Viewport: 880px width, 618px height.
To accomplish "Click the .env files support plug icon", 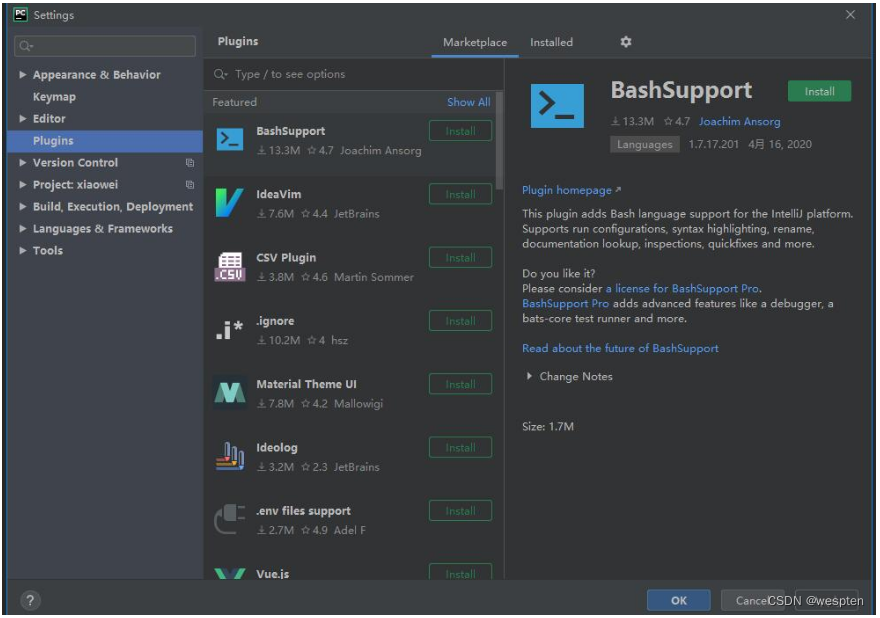I will click(230, 519).
